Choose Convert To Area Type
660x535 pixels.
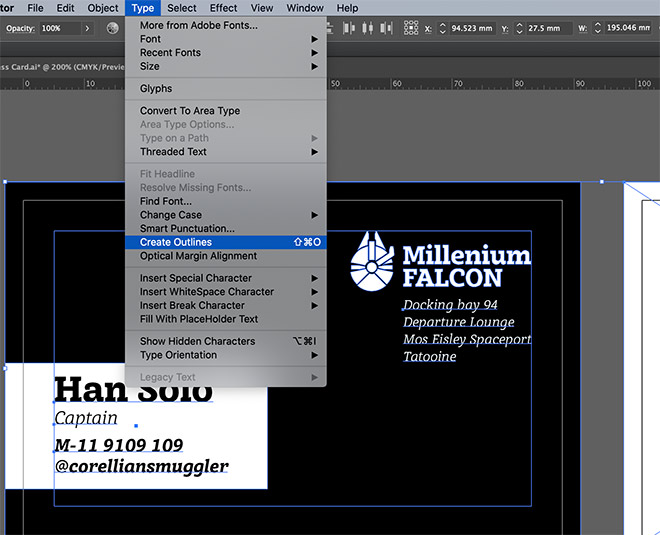coord(226,111)
